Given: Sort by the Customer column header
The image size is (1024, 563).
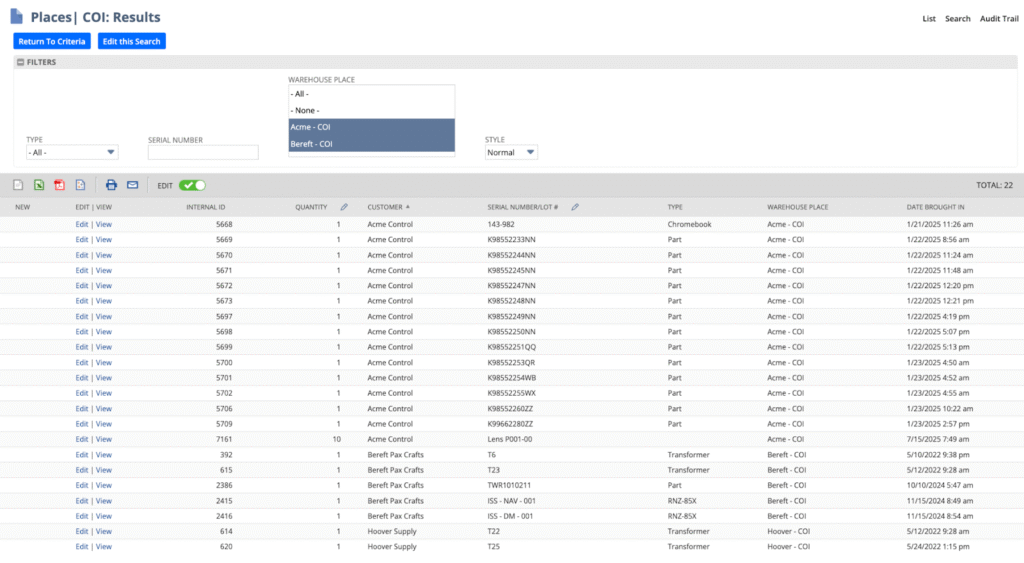Looking at the screenshot, I should click(385, 207).
